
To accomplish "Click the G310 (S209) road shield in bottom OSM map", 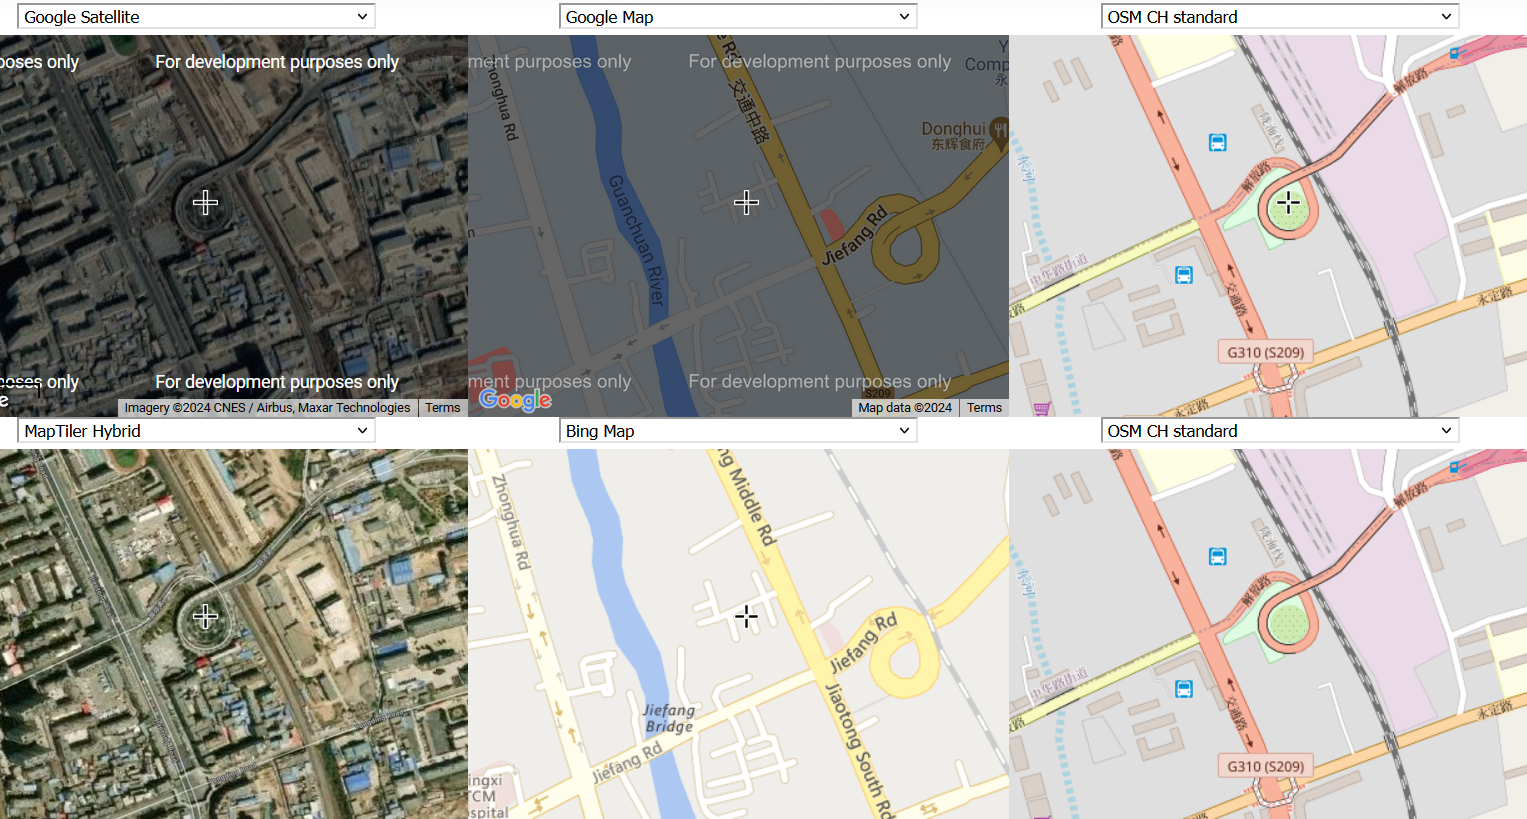I will 1265,766.
